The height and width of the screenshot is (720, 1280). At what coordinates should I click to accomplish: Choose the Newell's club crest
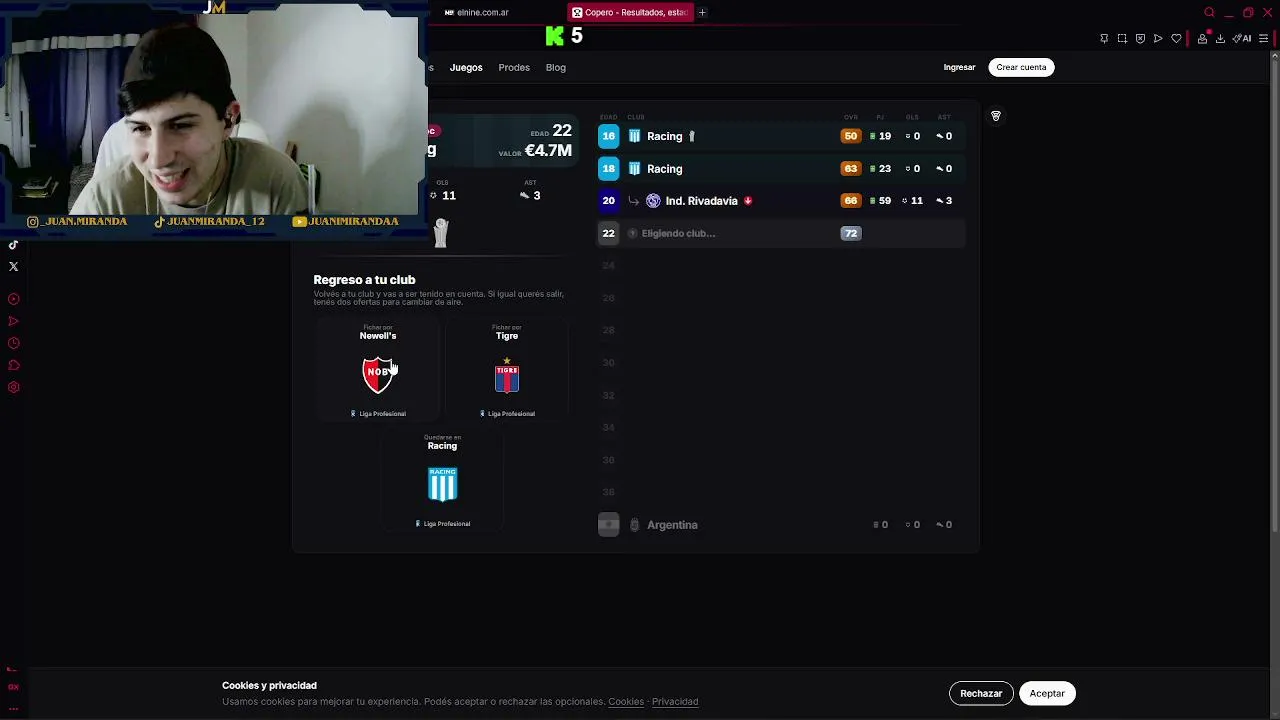pos(378,375)
